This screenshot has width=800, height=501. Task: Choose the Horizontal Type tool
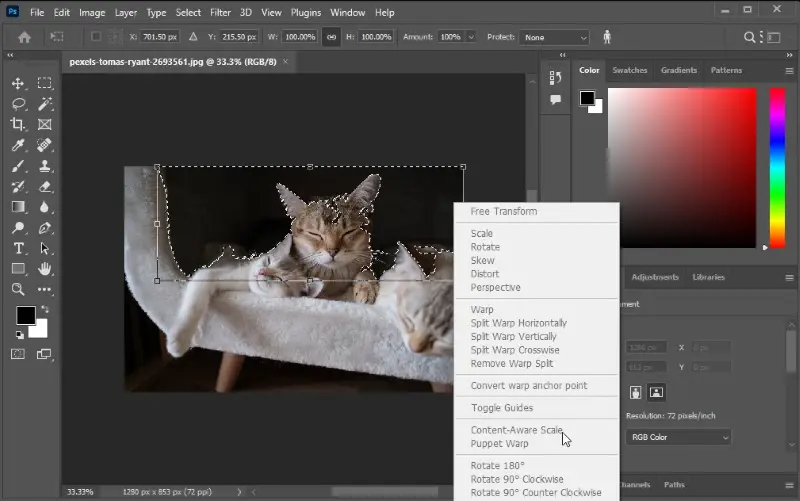tap(18, 248)
